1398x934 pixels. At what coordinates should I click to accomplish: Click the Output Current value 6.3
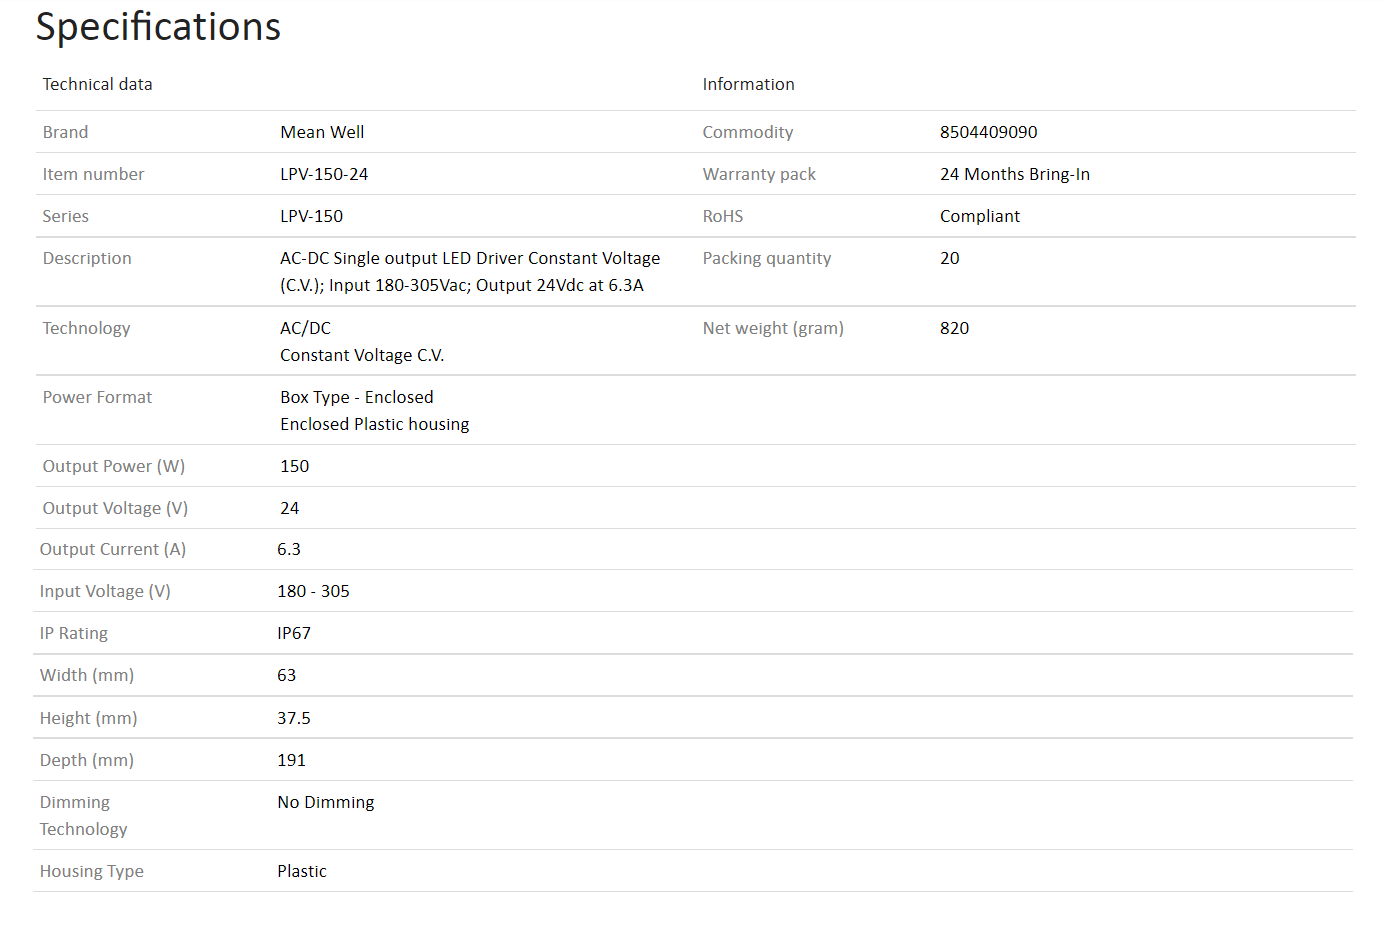click(288, 549)
